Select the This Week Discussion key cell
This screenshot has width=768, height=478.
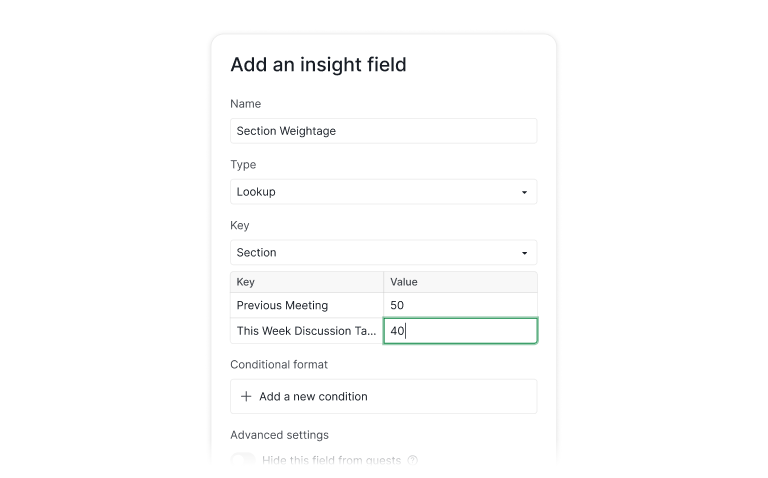pyautogui.click(x=307, y=331)
